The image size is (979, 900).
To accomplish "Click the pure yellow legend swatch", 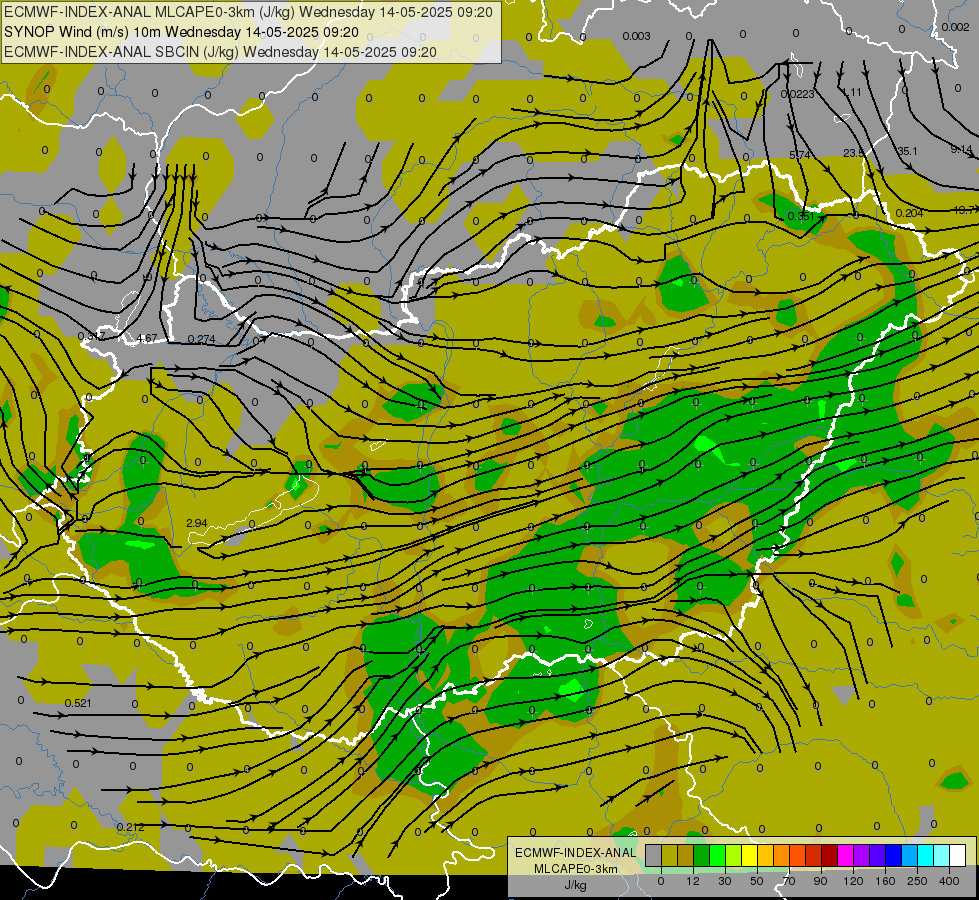I will pyautogui.click(x=750, y=855).
